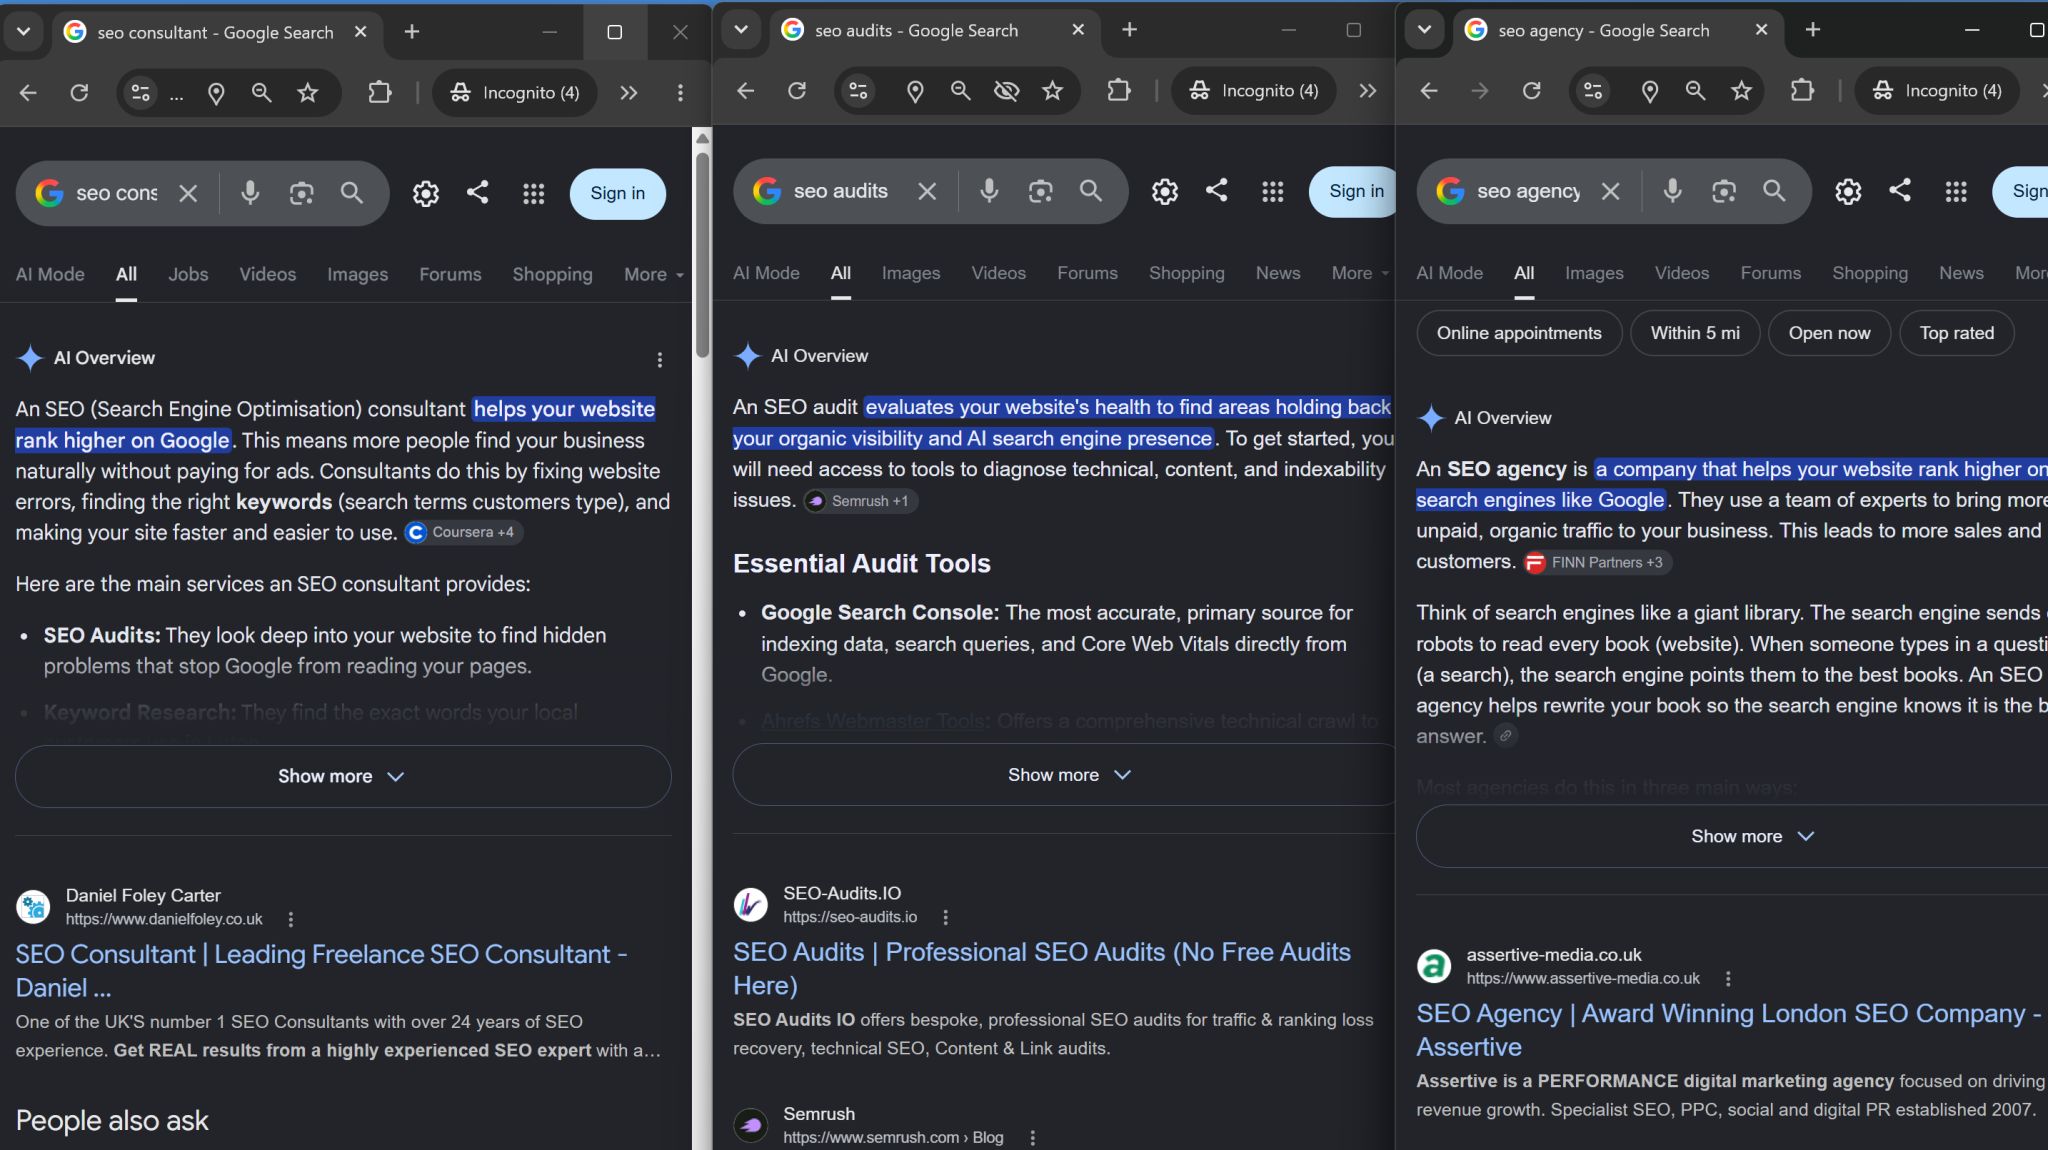Expand Show more in seo consultant AI Overview
This screenshot has height=1150, width=2048.
click(343, 776)
